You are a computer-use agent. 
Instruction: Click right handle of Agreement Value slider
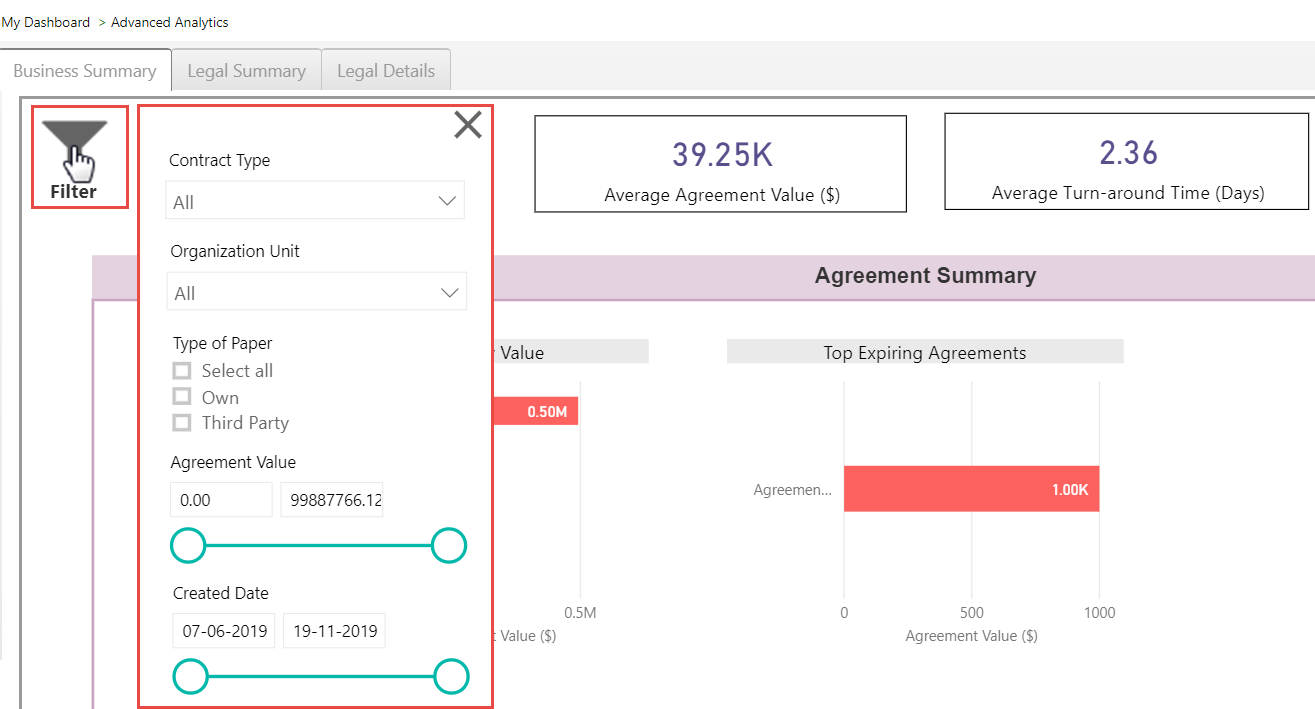tap(449, 546)
